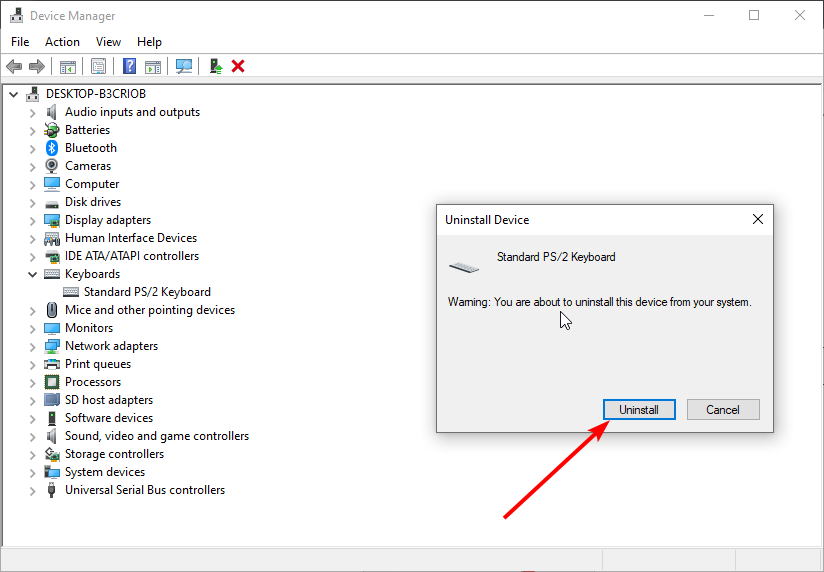Viewport: 824px width, 572px height.
Task: Select the Disk drives icon
Action: click(x=52, y=203)
